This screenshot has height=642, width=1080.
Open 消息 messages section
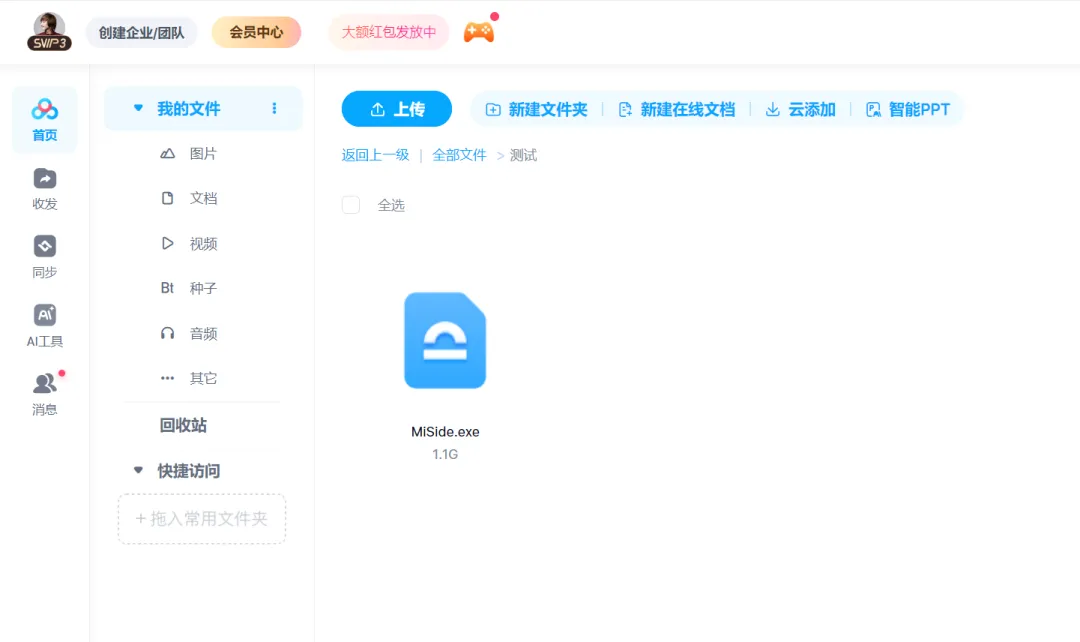click(45, 394)
